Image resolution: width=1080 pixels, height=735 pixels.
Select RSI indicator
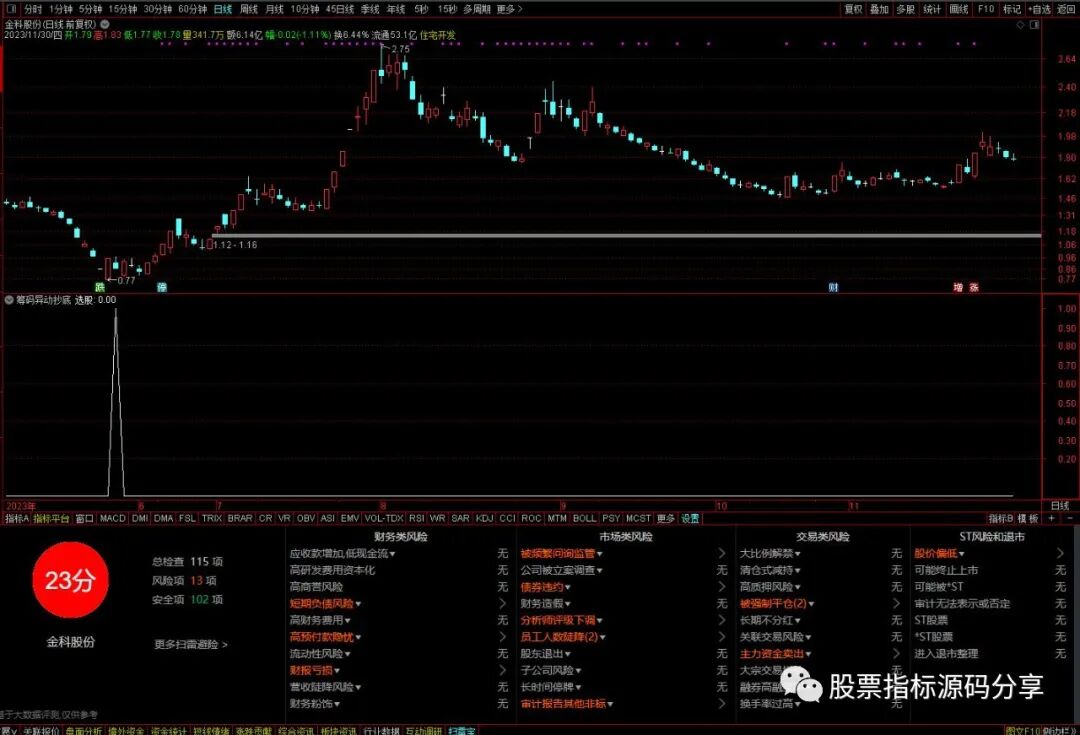click(417, 518)
